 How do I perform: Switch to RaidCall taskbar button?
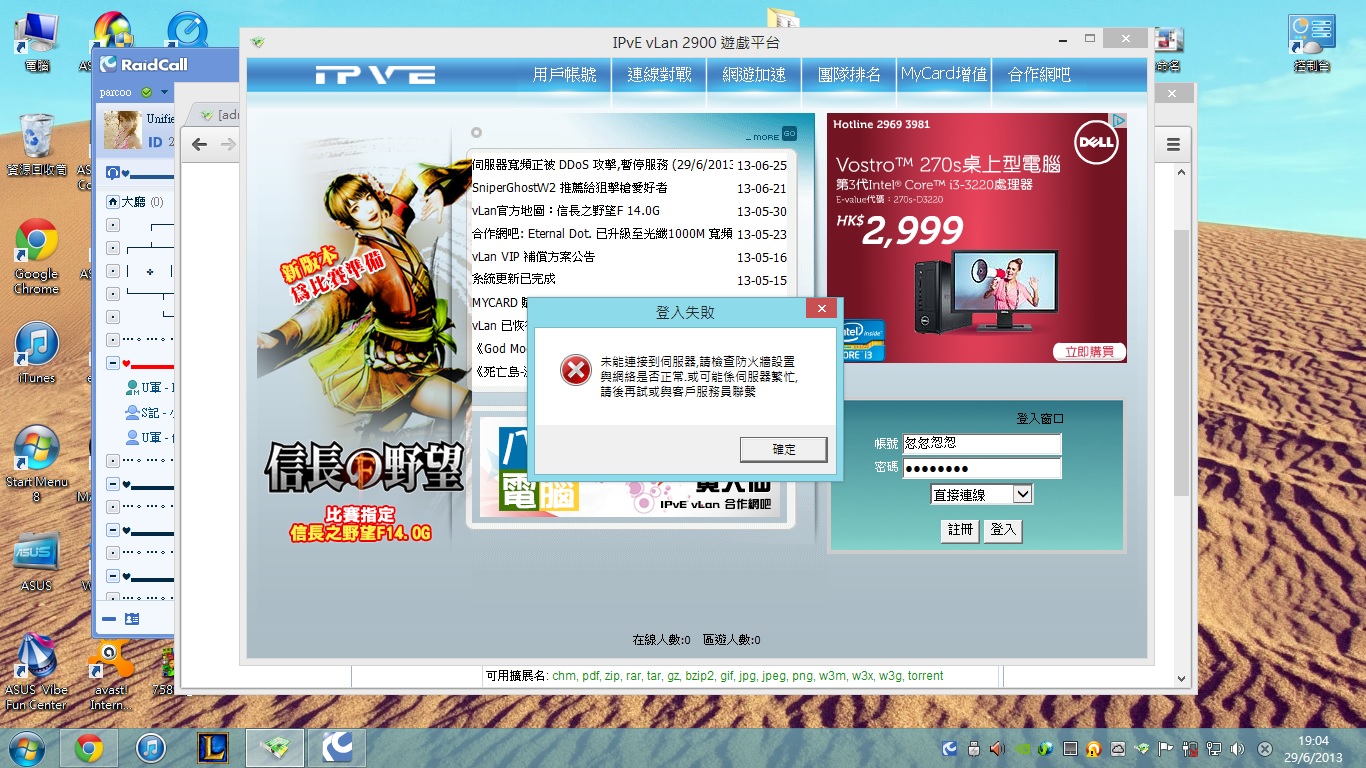[x=337, y=748]
